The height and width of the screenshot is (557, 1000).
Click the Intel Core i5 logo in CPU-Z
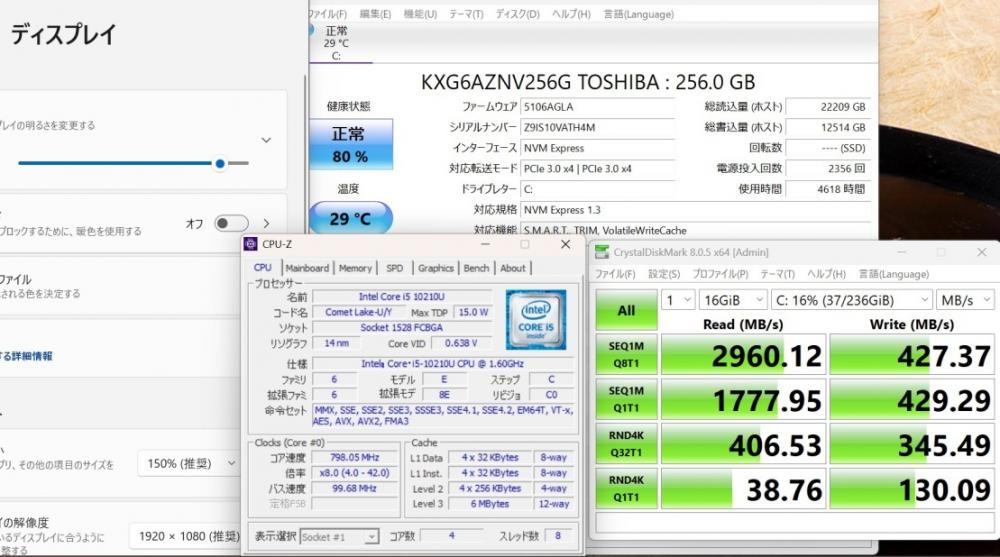coord(536,320)
